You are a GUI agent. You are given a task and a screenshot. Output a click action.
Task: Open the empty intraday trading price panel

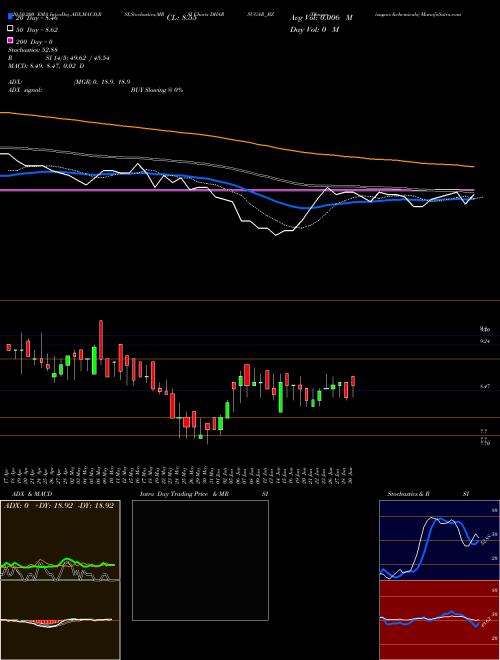(x=200, y=560)
